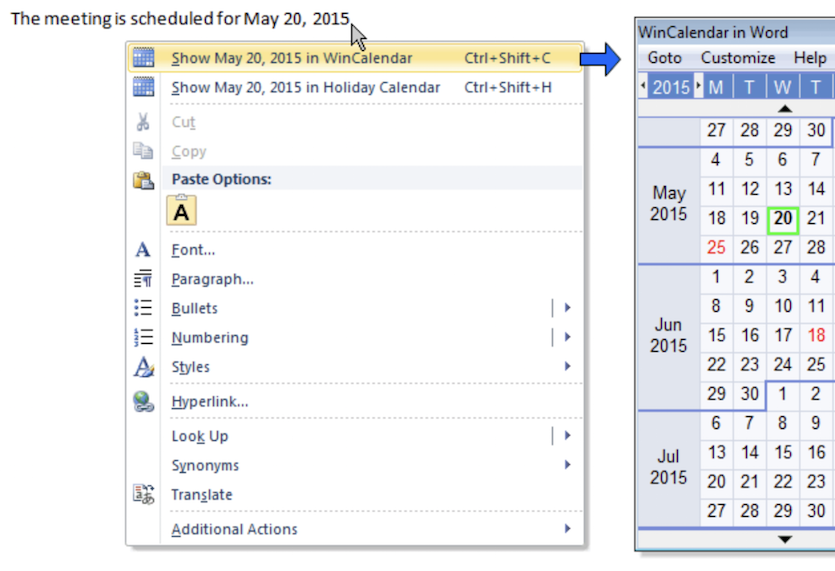Click the 2015 year selector
This screenshot has width=835, height=571.
(671, 87)
